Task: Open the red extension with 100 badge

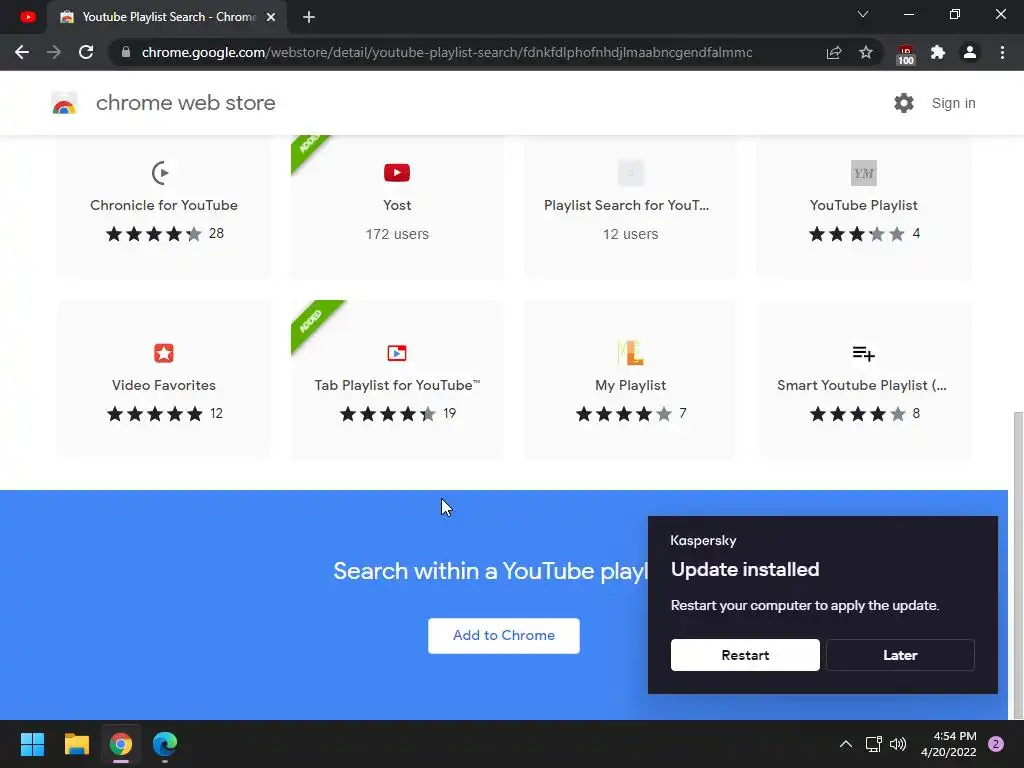Action: (905, 54)
